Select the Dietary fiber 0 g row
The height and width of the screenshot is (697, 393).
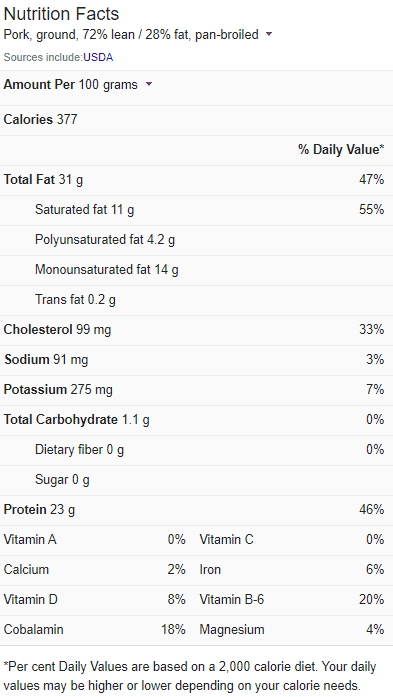click(196, 450)
